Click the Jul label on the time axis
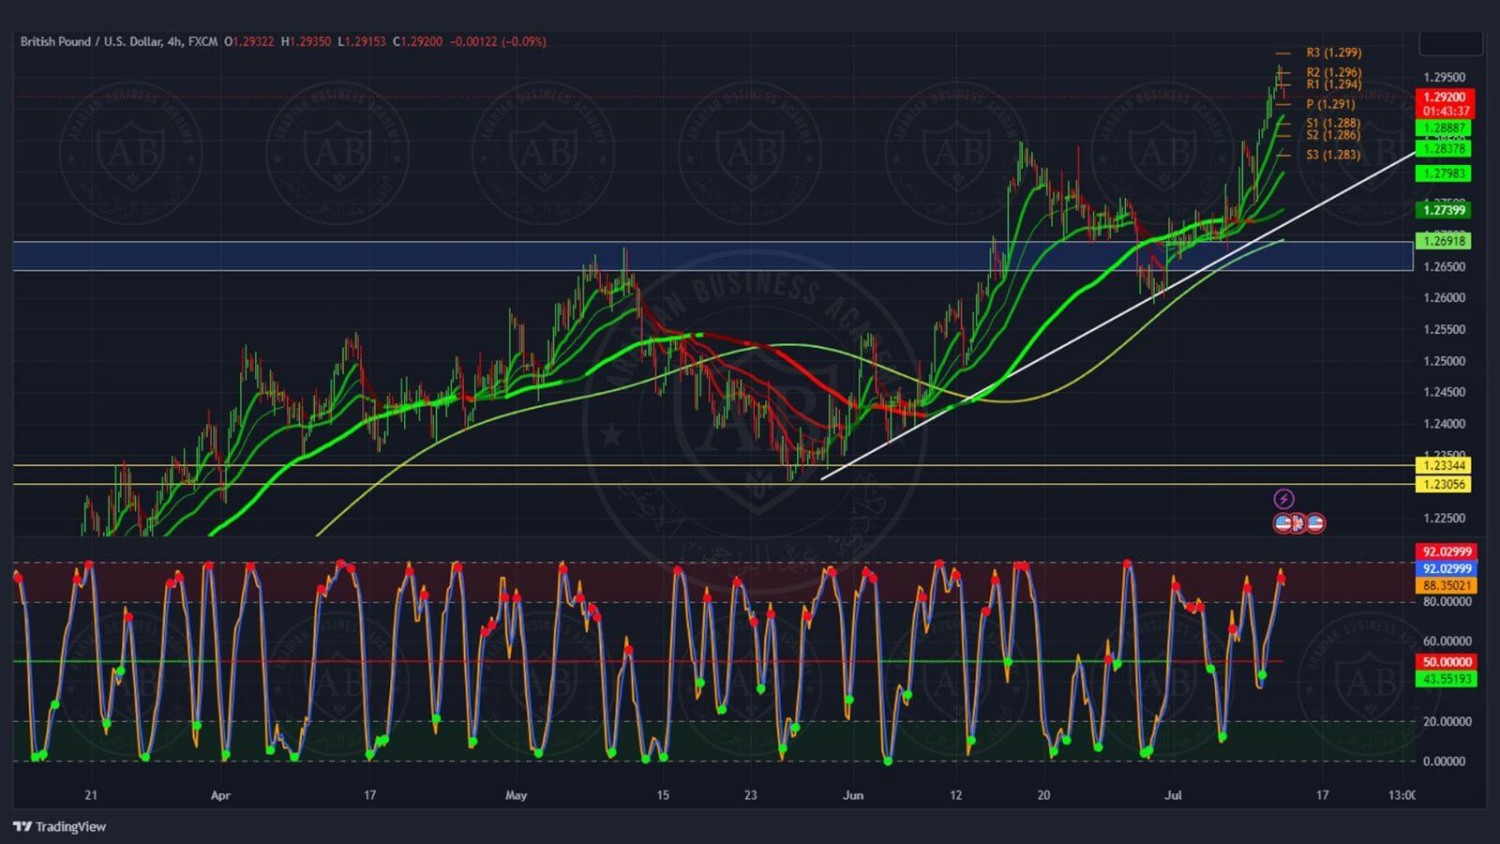Screen dimensions: 1500x844 coord(1173,796)
